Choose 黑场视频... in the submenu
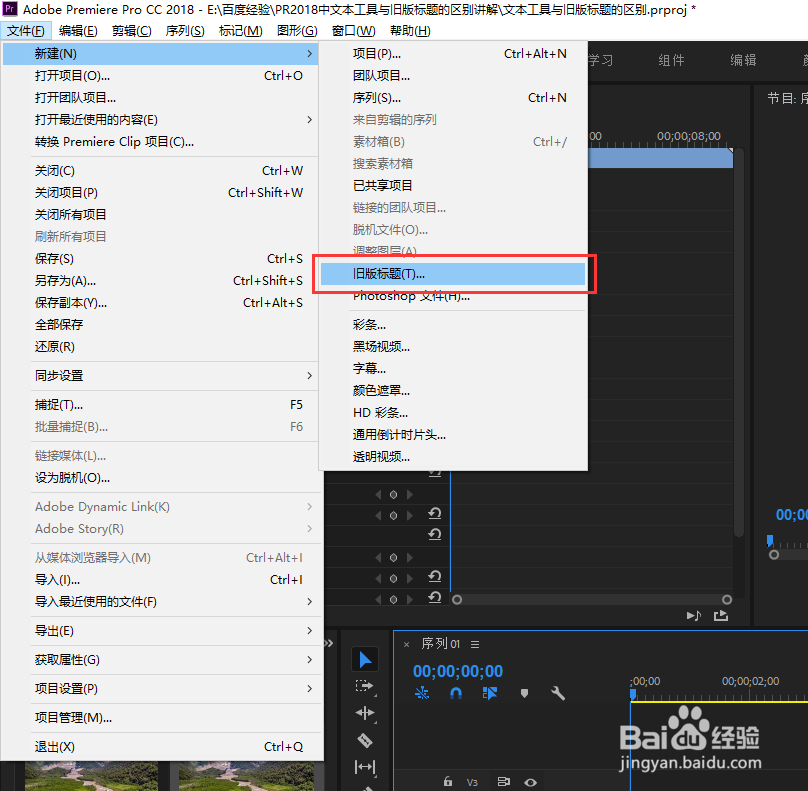 tap(452, 347)
